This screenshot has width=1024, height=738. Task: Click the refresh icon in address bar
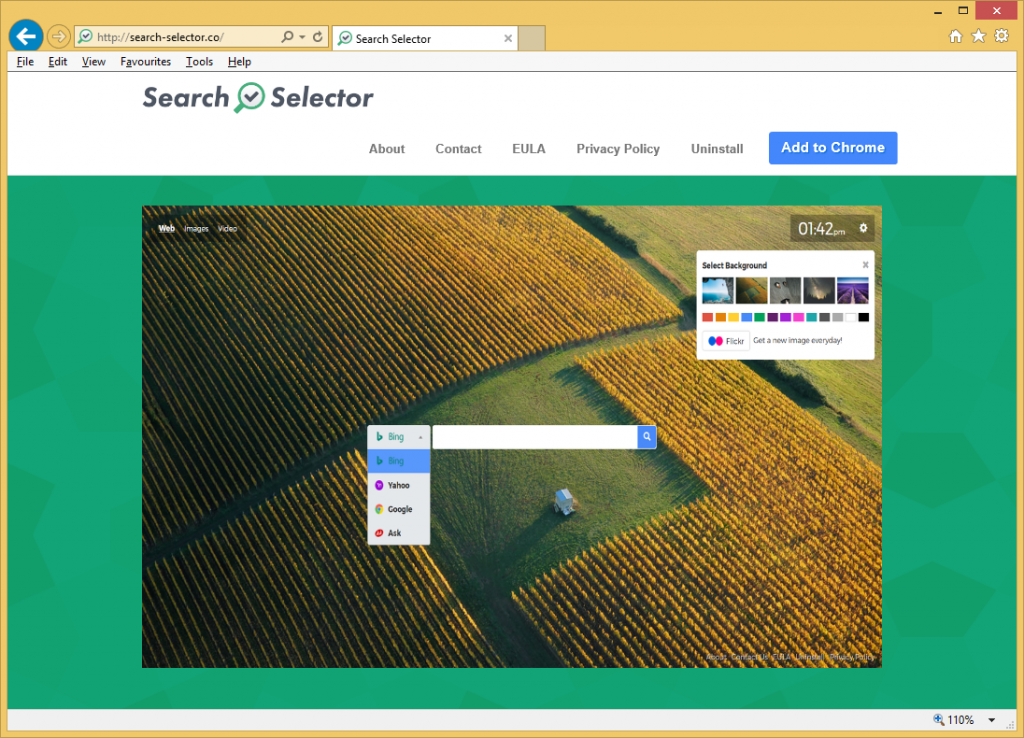pos(318,37)
